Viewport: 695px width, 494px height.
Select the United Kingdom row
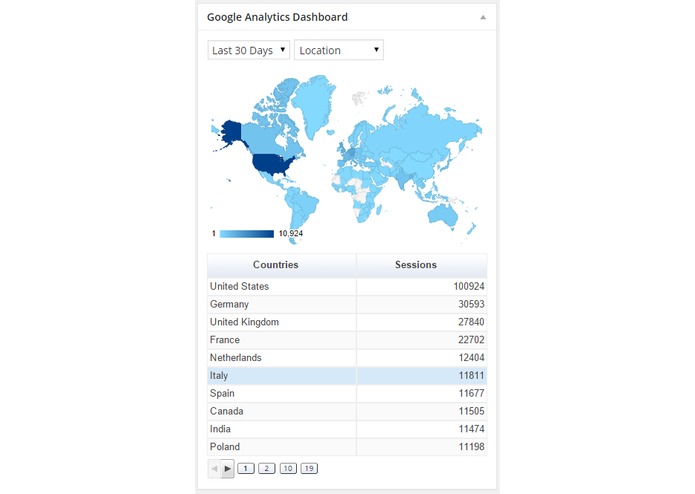click(x=347, y=322)
